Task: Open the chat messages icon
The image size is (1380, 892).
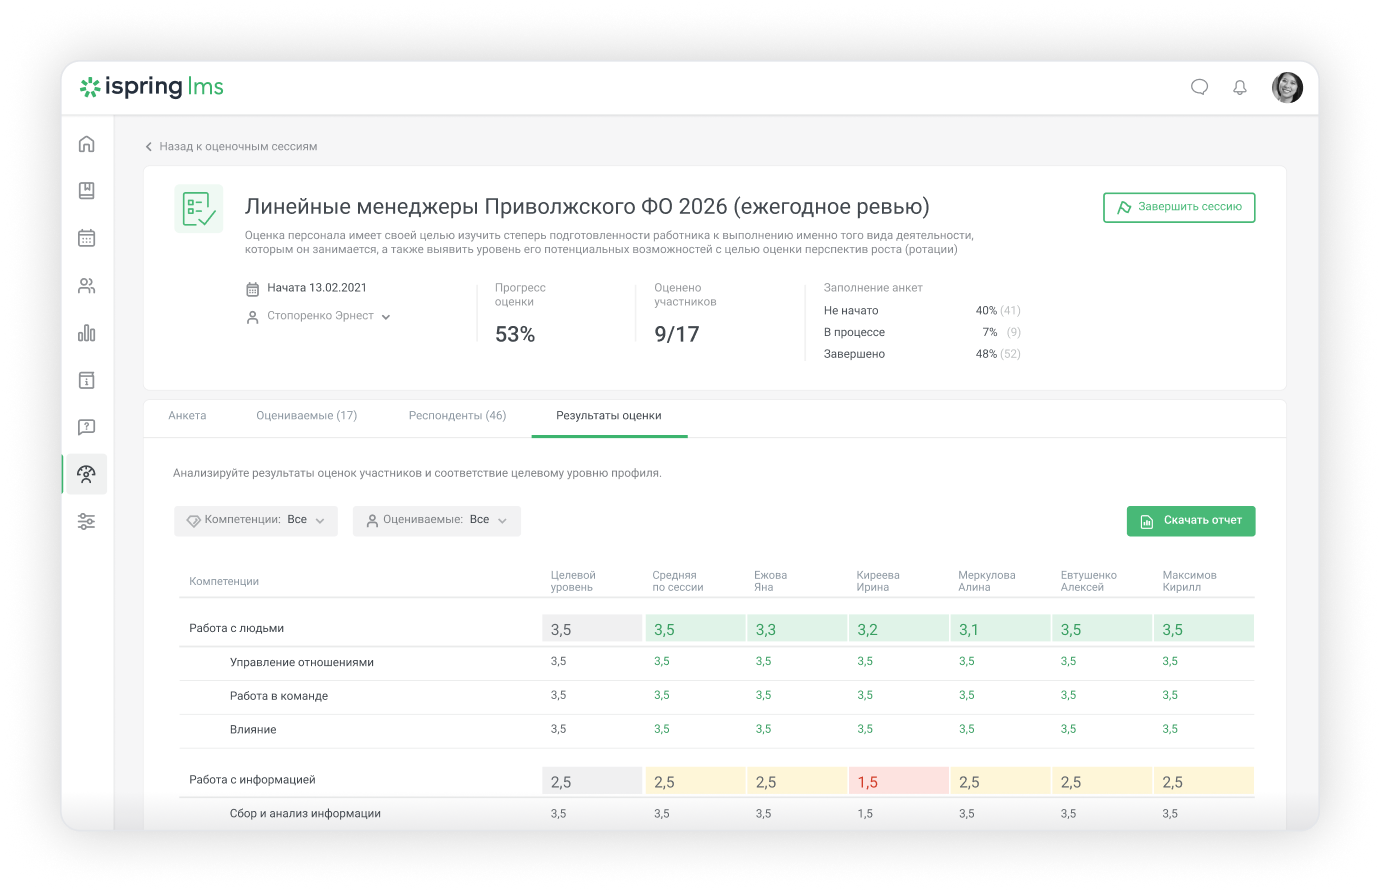Action: pos(1199,88)
